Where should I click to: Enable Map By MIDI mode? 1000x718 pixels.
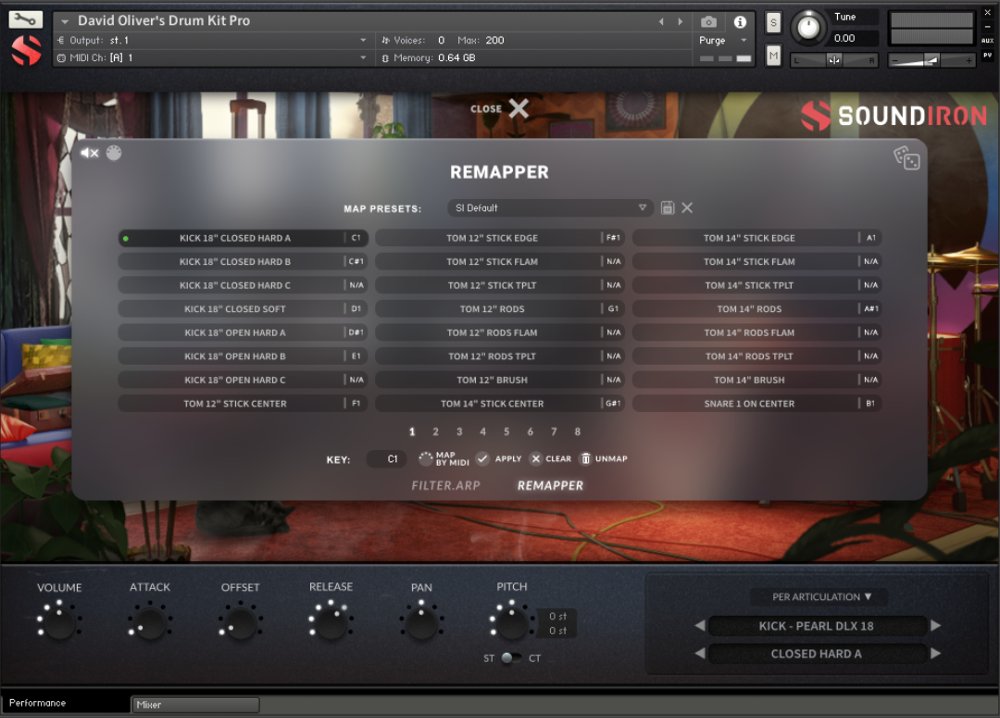click(x=424, y=459)
